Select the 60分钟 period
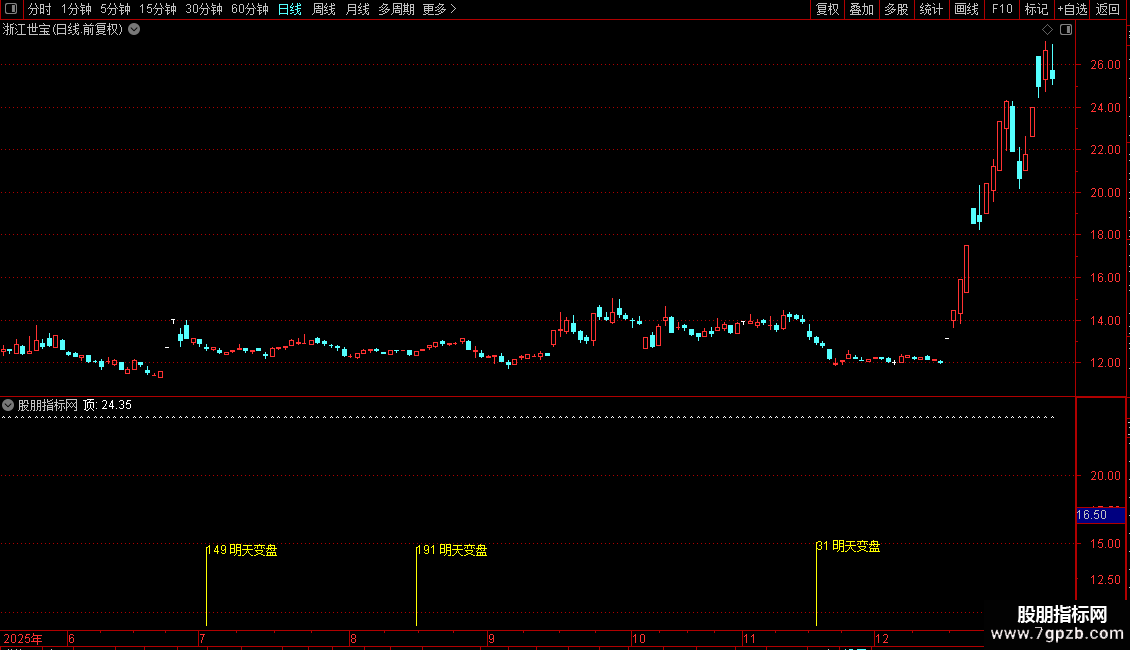Viewport: 1130px width, 650px height. [x=249, y=9]
